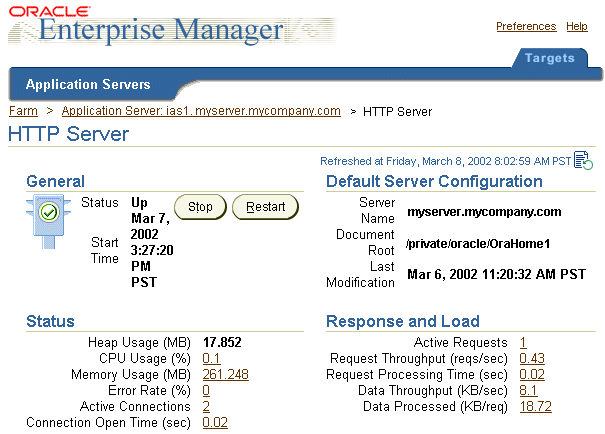
Task: Click the Oracle Enterprise Manager logo
Action: (x=172, y=26)
